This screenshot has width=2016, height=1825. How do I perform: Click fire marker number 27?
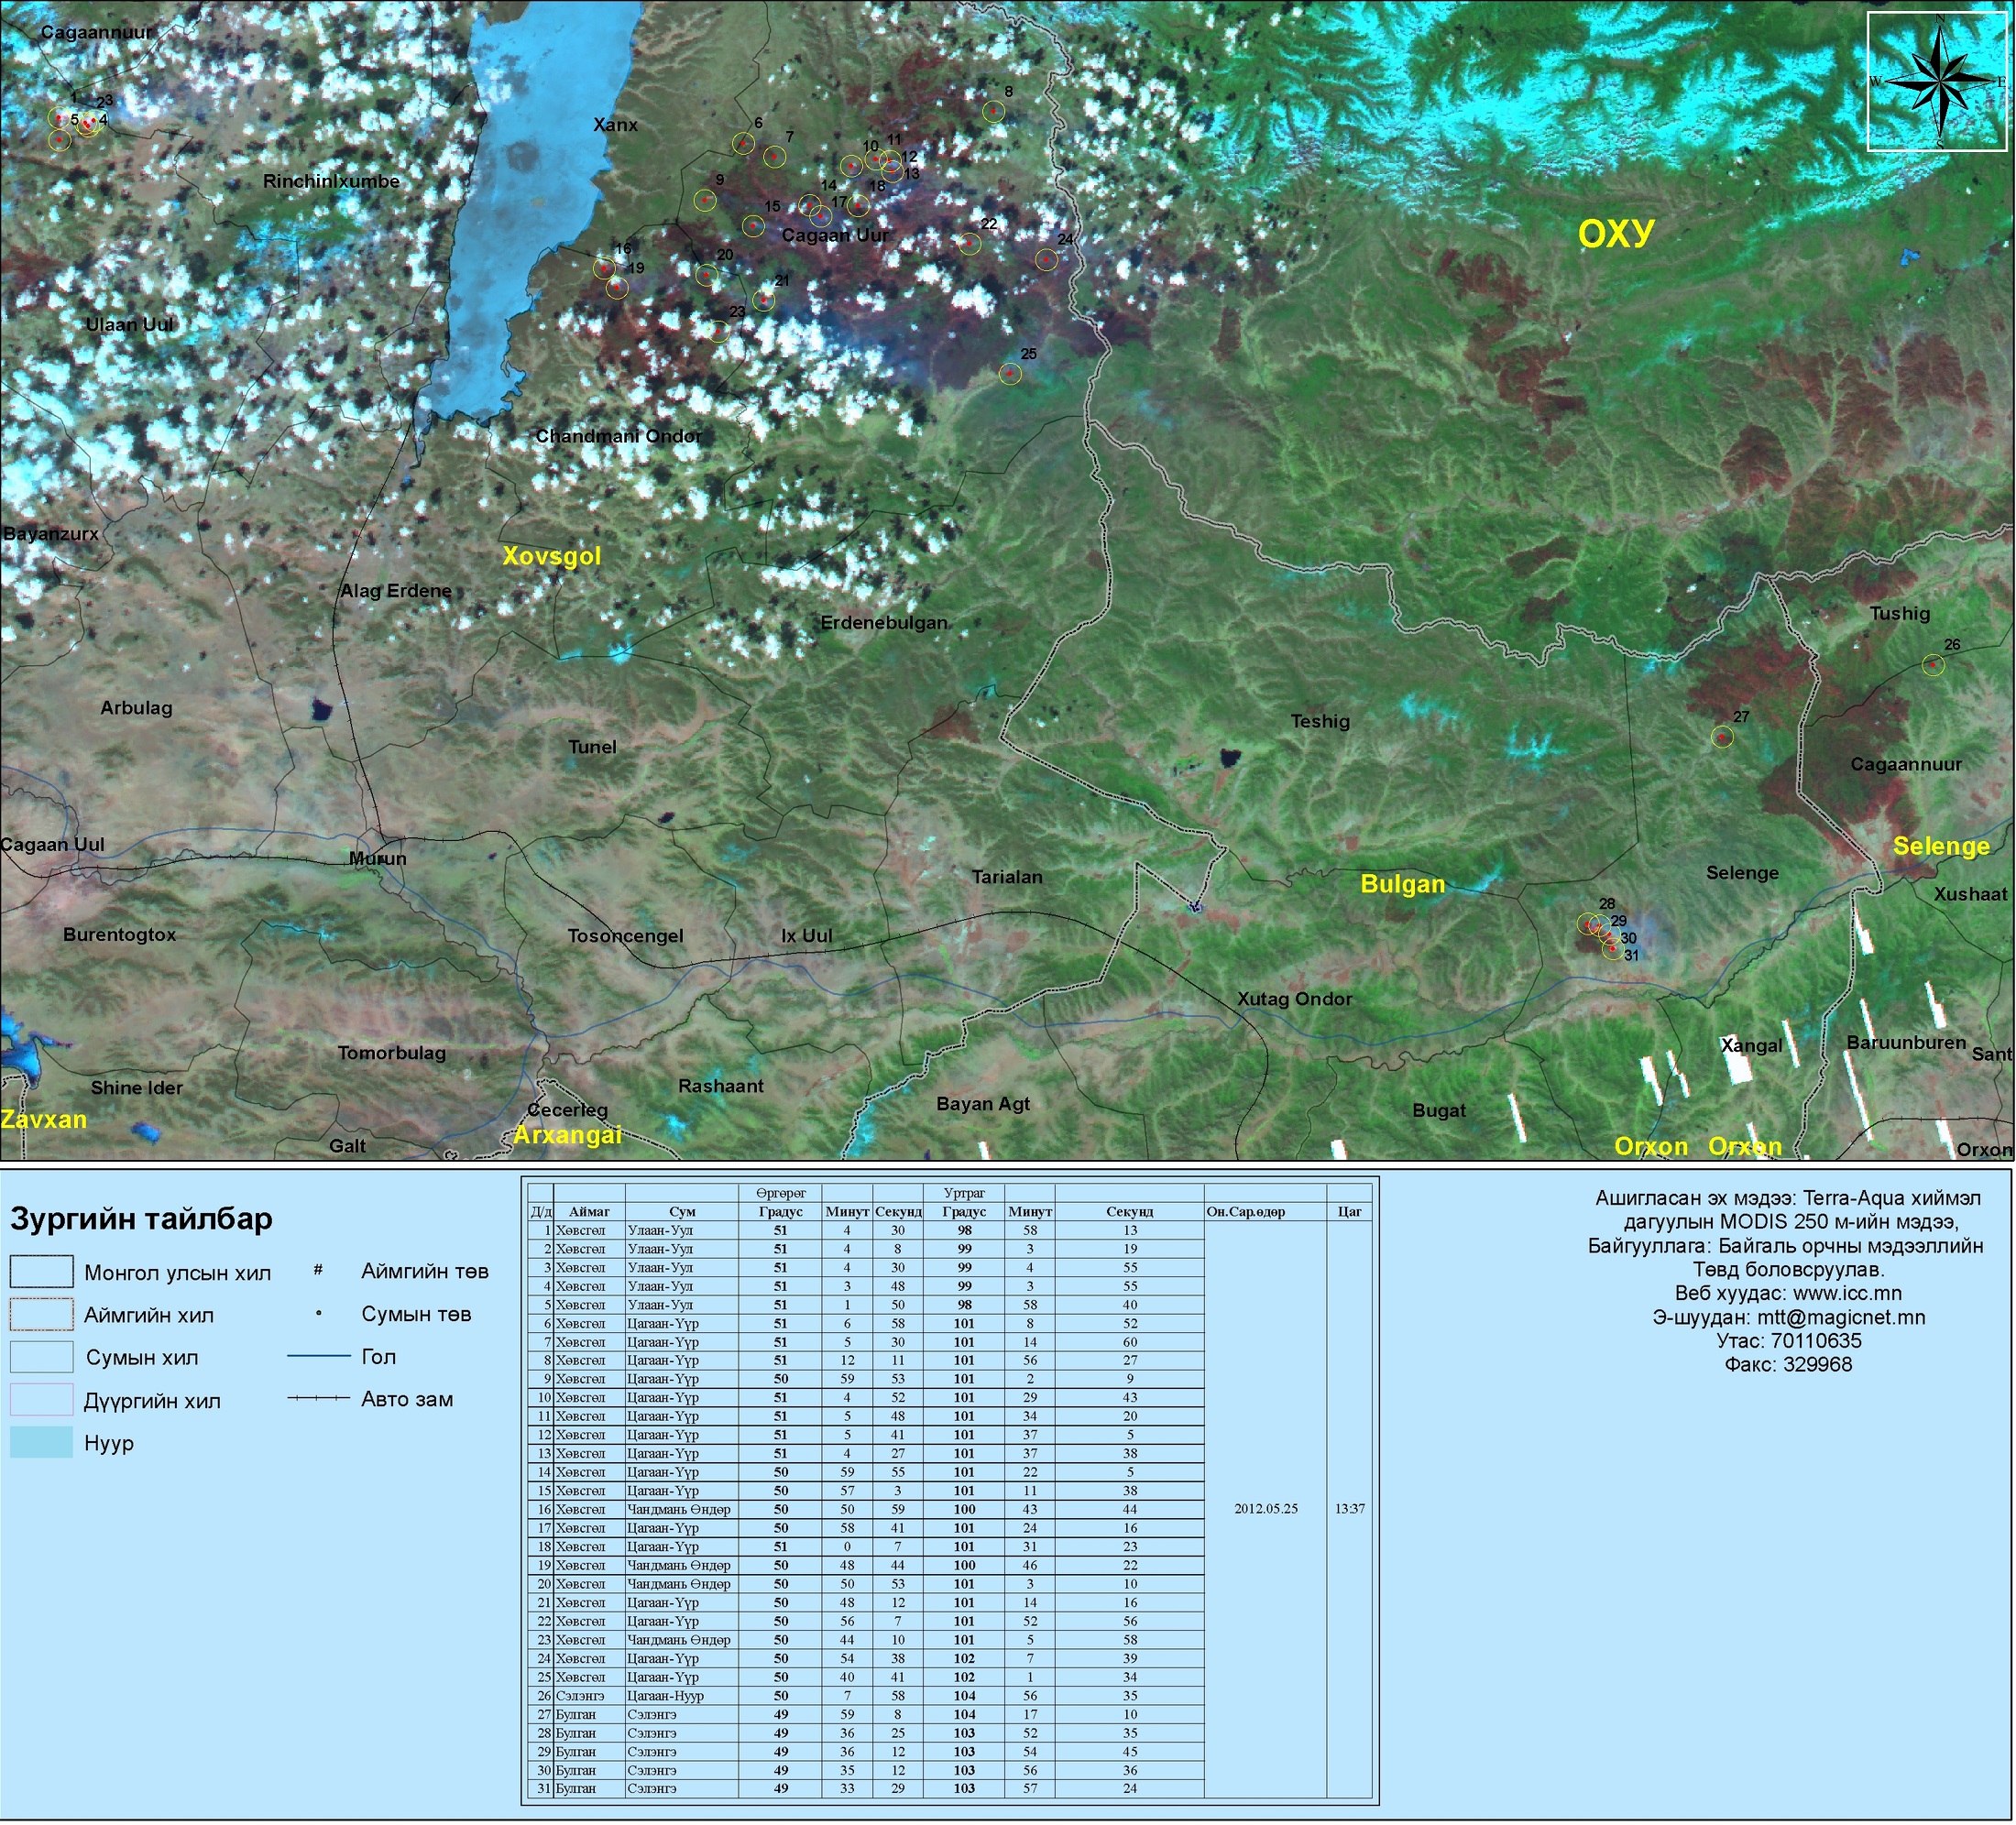click(1721, 737)
